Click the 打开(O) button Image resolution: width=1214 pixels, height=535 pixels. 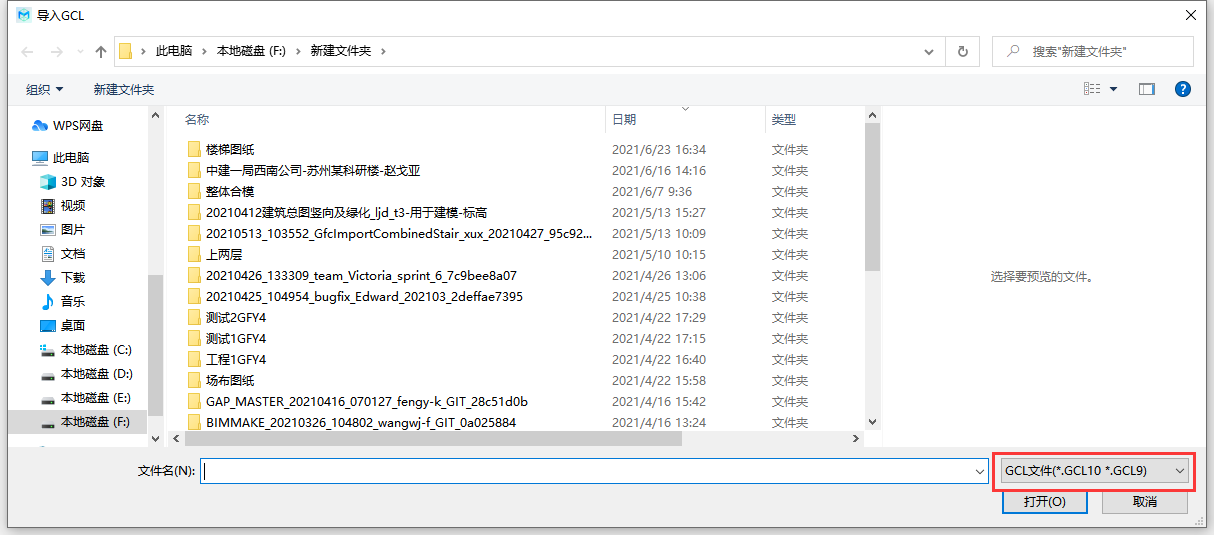(1045, 502)
